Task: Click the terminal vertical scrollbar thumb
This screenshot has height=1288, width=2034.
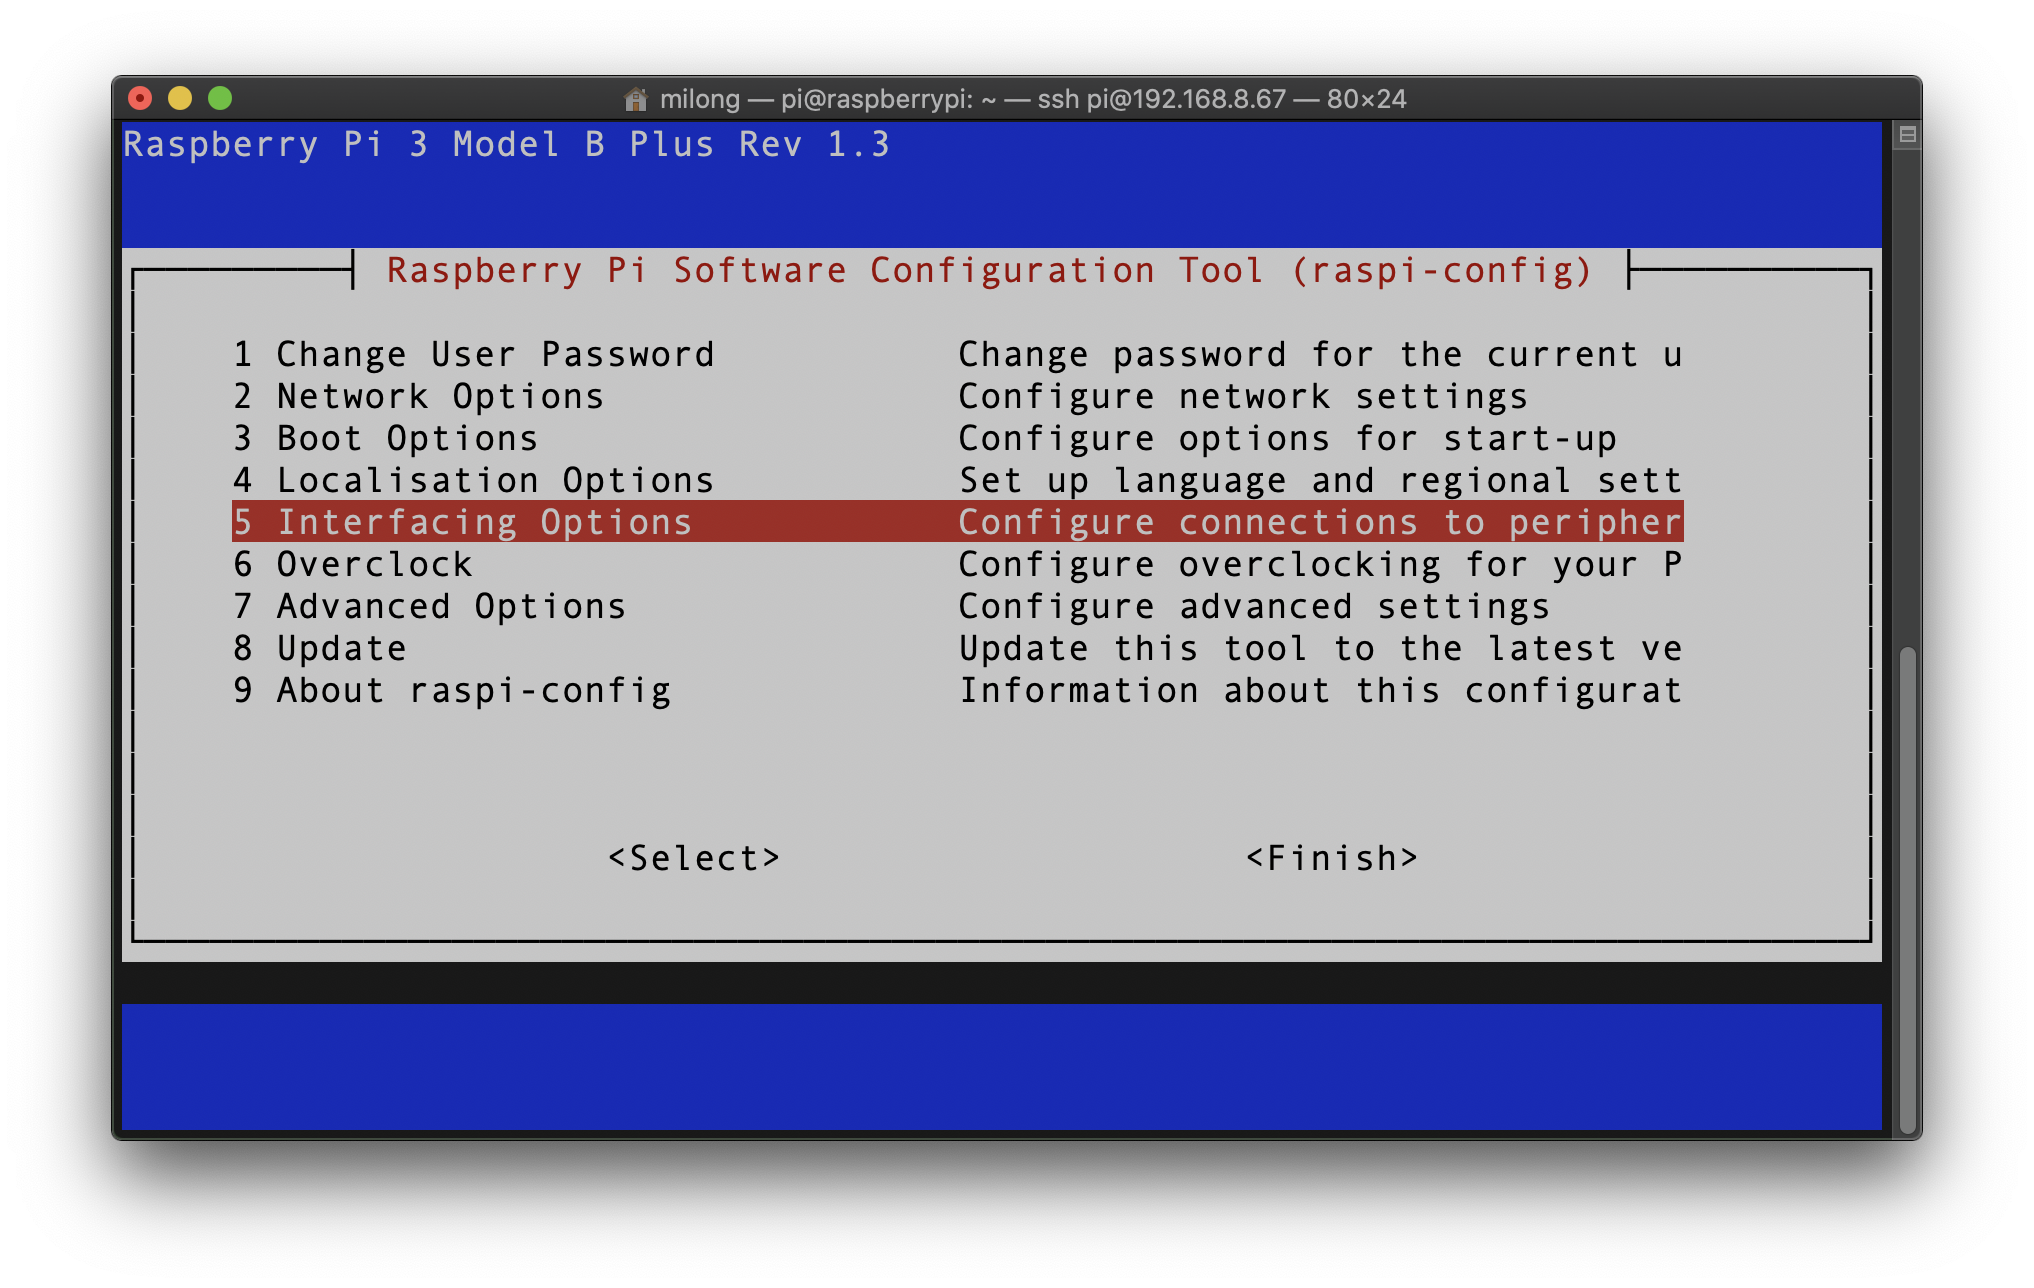Action: 1907,890
